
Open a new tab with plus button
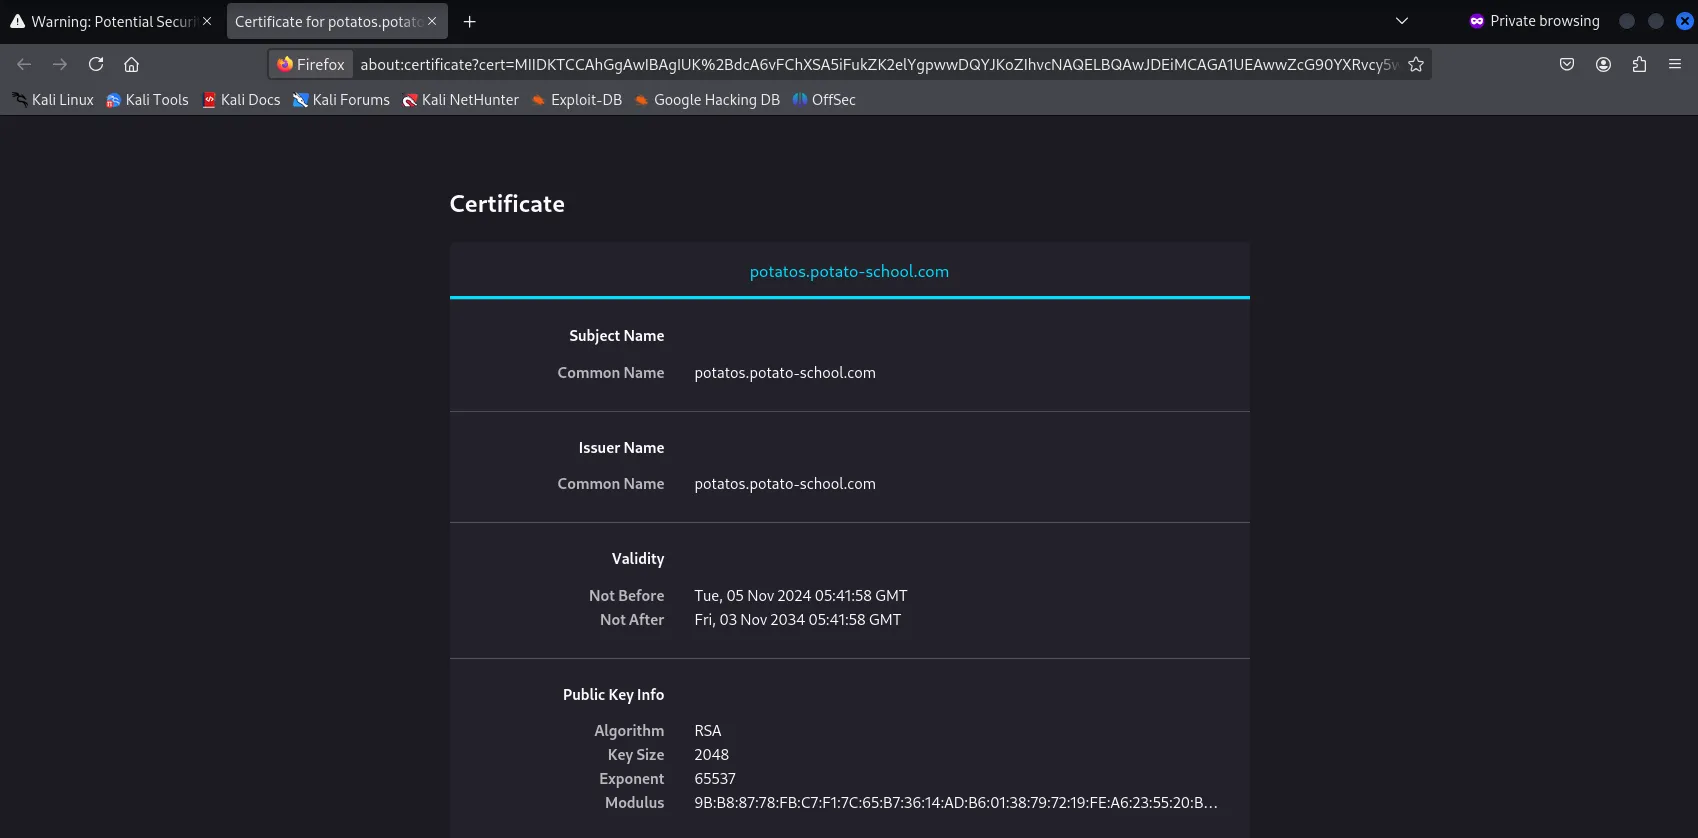470,21
